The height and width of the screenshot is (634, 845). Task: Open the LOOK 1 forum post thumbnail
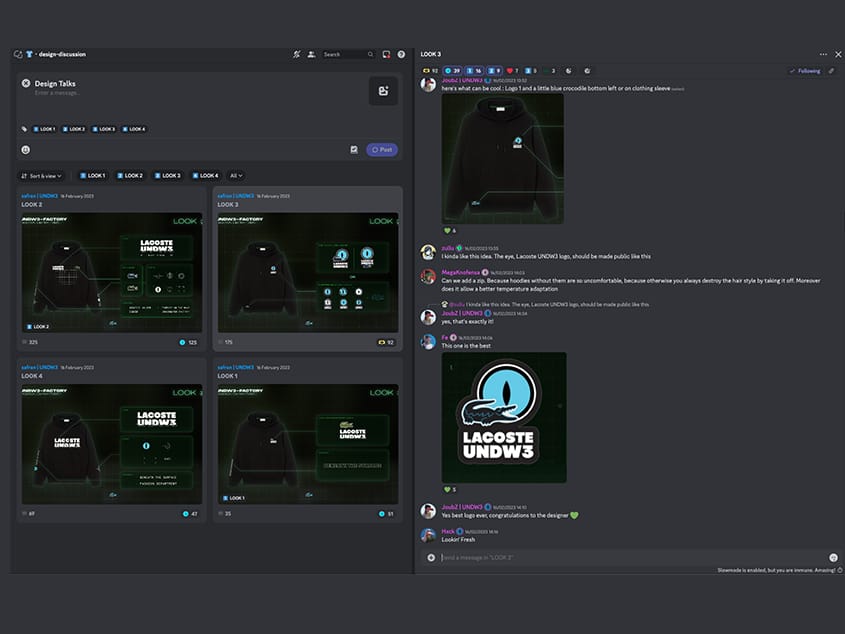click(x=308, y=444)
